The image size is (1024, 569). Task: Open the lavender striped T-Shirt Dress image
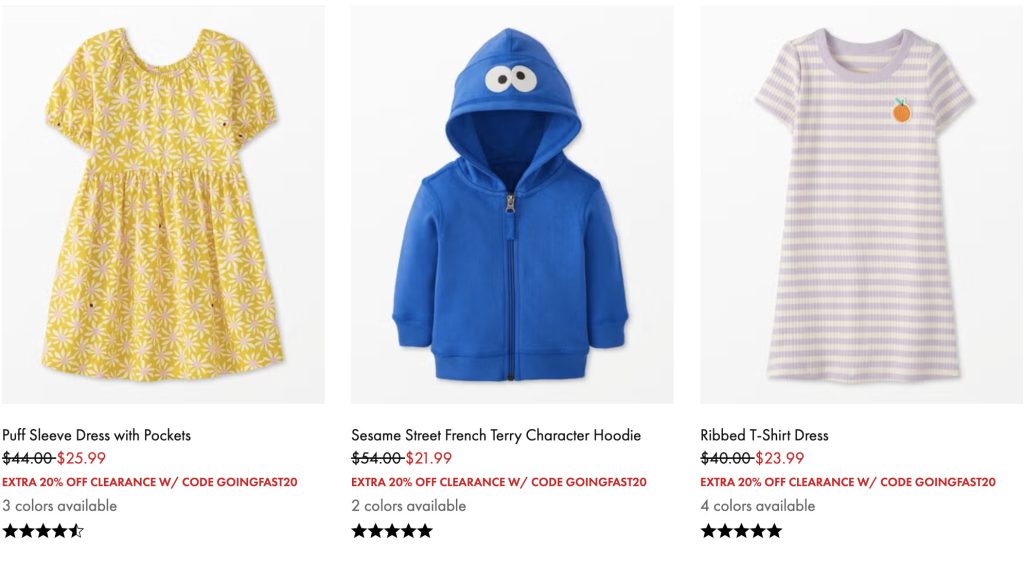tap(861, 205)
